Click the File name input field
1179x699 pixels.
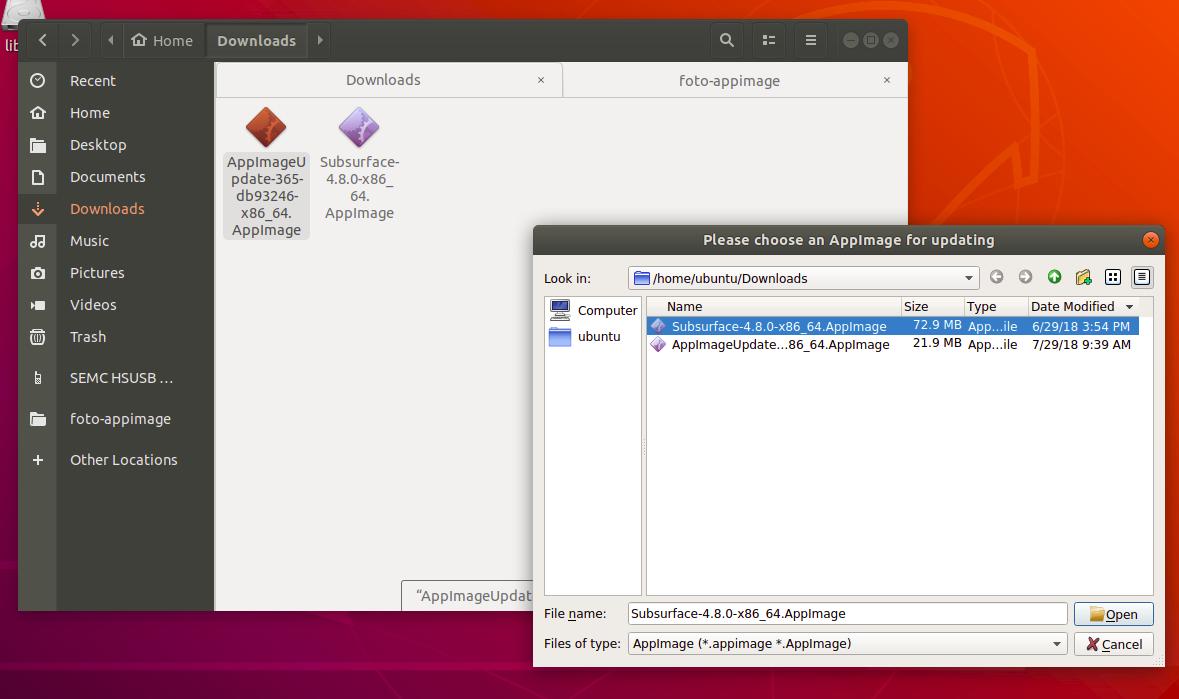coord(847,613)
